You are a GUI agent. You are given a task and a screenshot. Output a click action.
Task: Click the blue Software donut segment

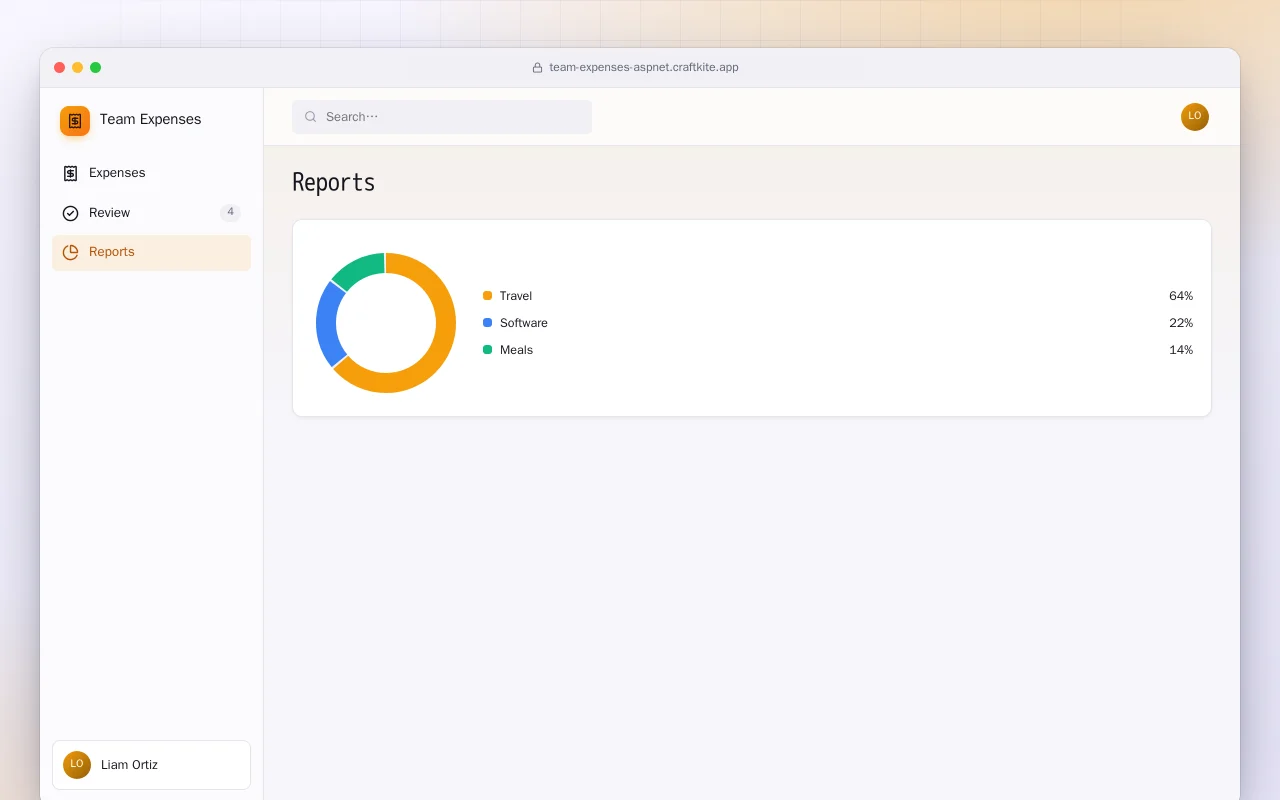tap(326, 323)
